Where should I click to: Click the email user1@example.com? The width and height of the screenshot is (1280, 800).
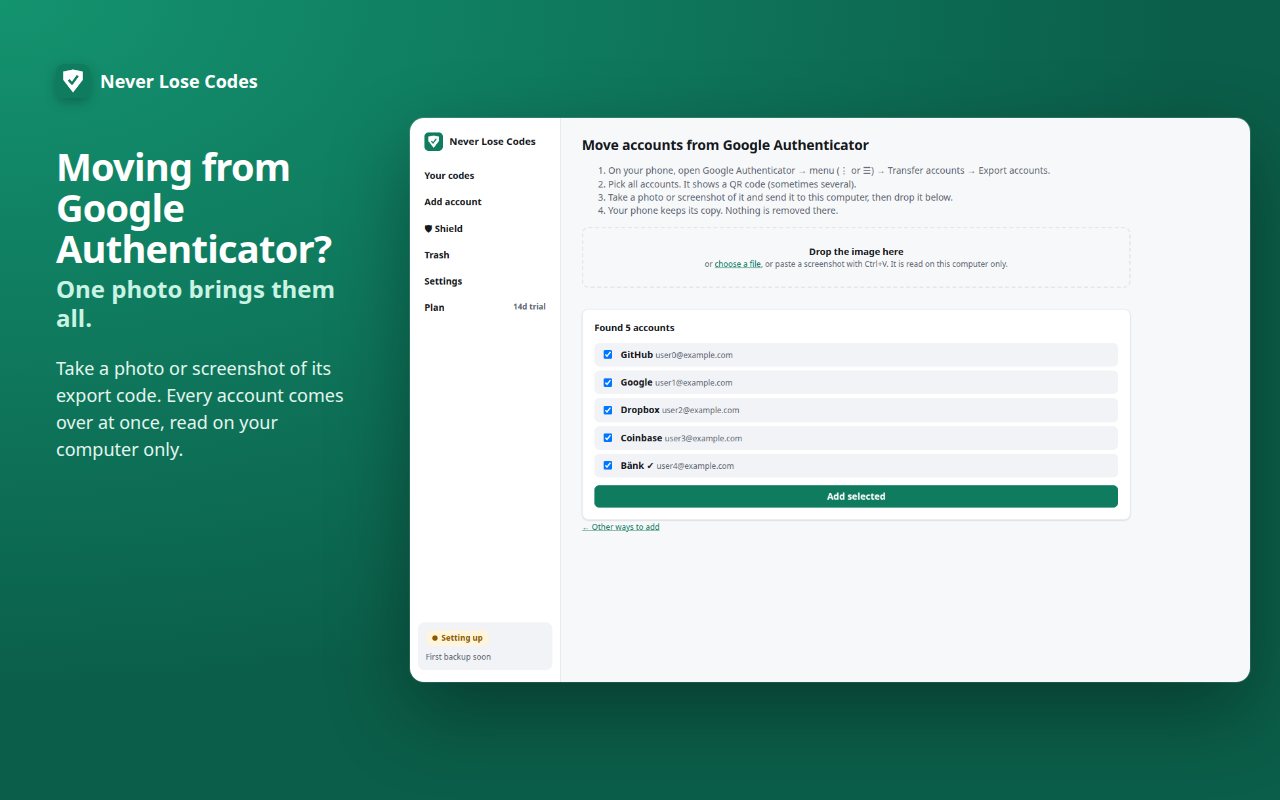click(x=694, y=383)
